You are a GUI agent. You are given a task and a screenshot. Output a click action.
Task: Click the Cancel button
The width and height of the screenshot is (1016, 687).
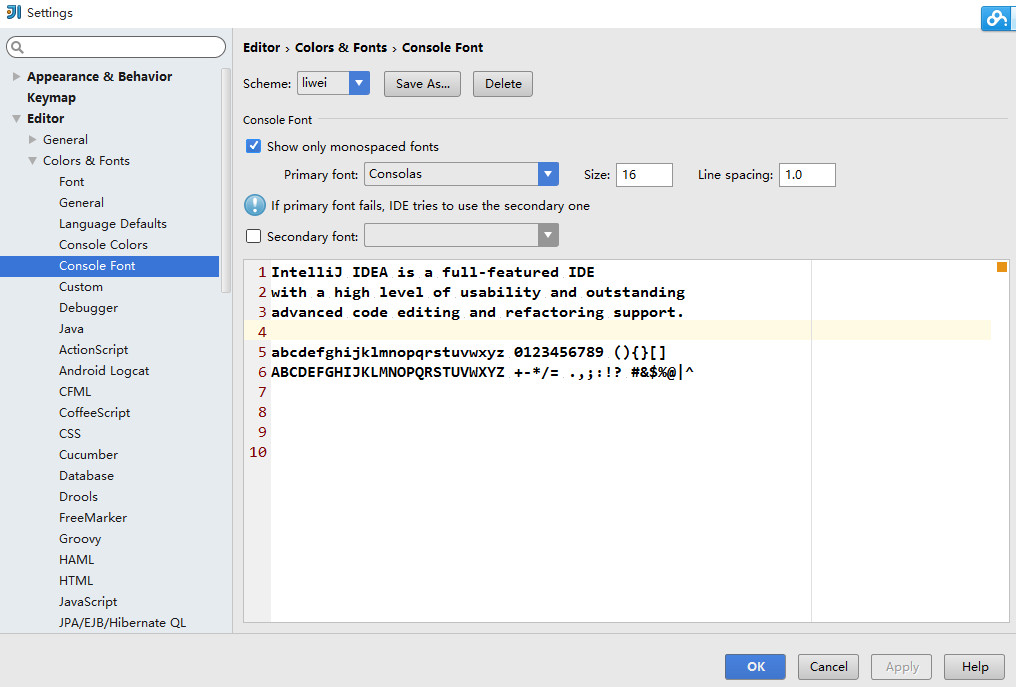click(x=828, y=666)
